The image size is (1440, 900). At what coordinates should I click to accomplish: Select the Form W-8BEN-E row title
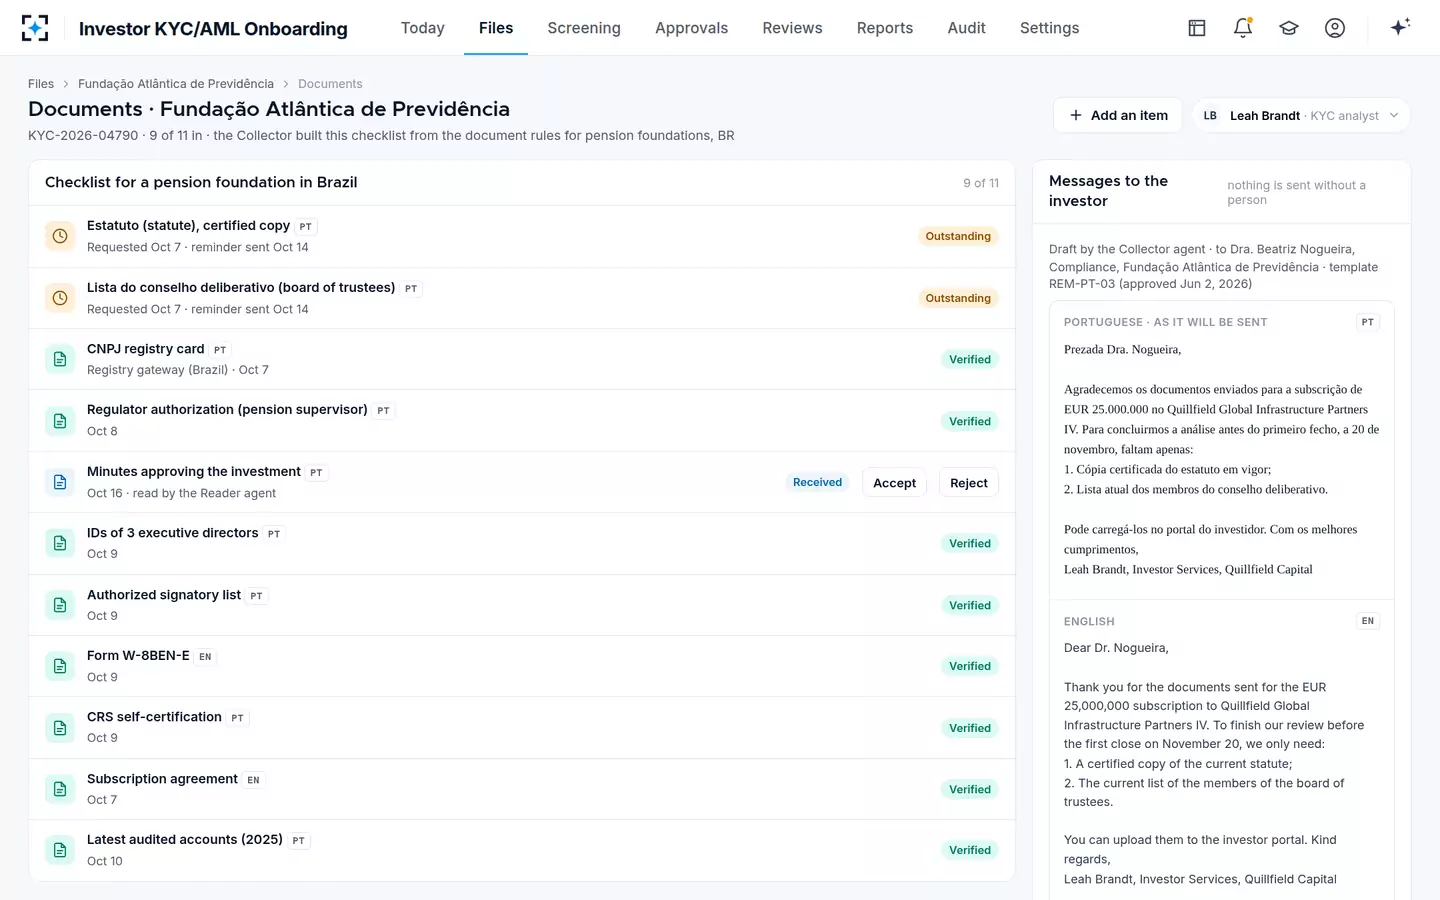(x=138, y=656)
